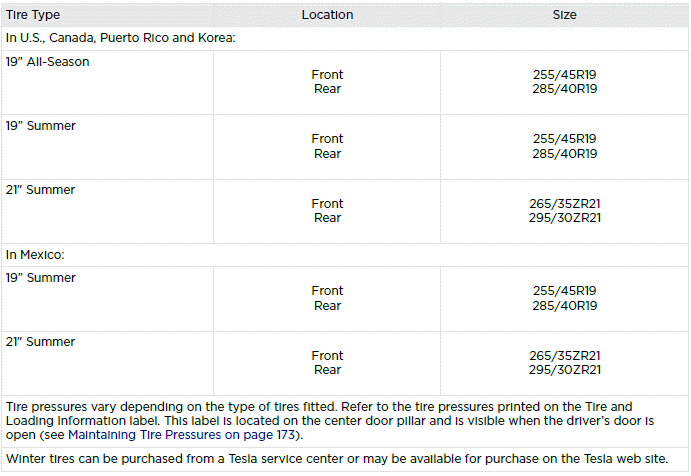Image resolution: width=691 pixels, height=476 pixels.
Task: Click the Front location in All-Season row
Action: point(327,74)
